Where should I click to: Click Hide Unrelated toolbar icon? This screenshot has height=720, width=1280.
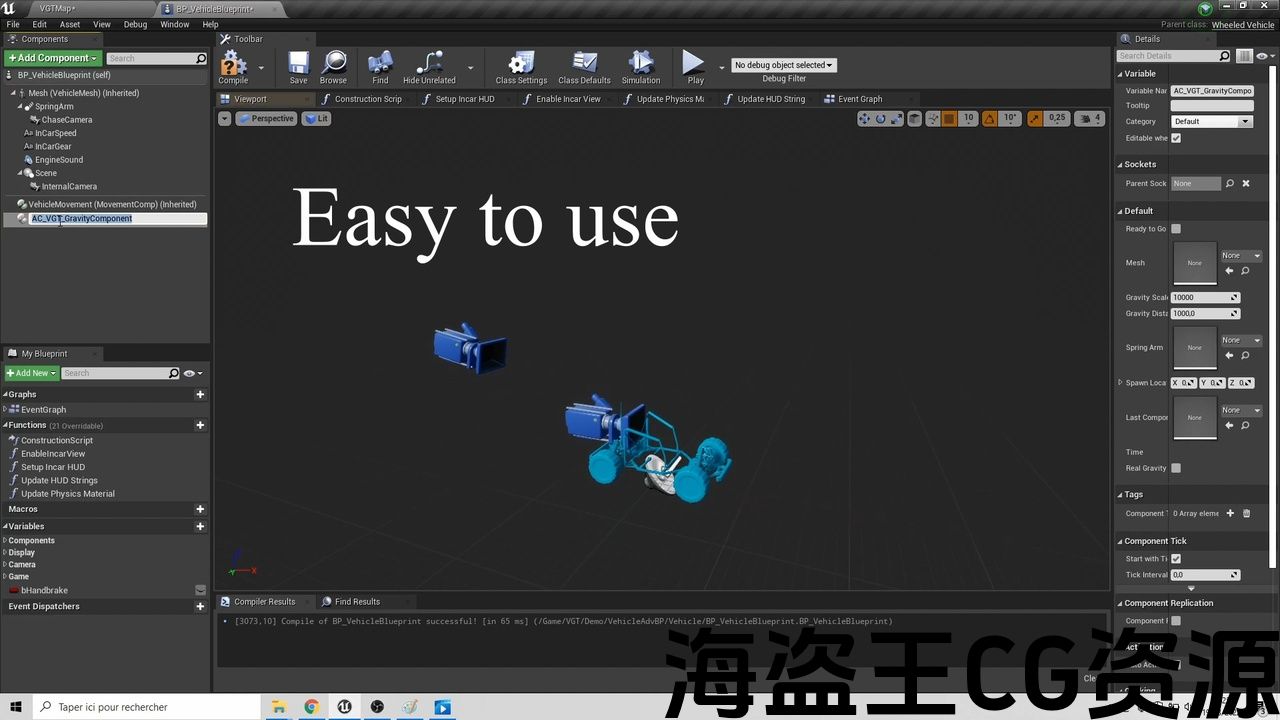[429, 66]
